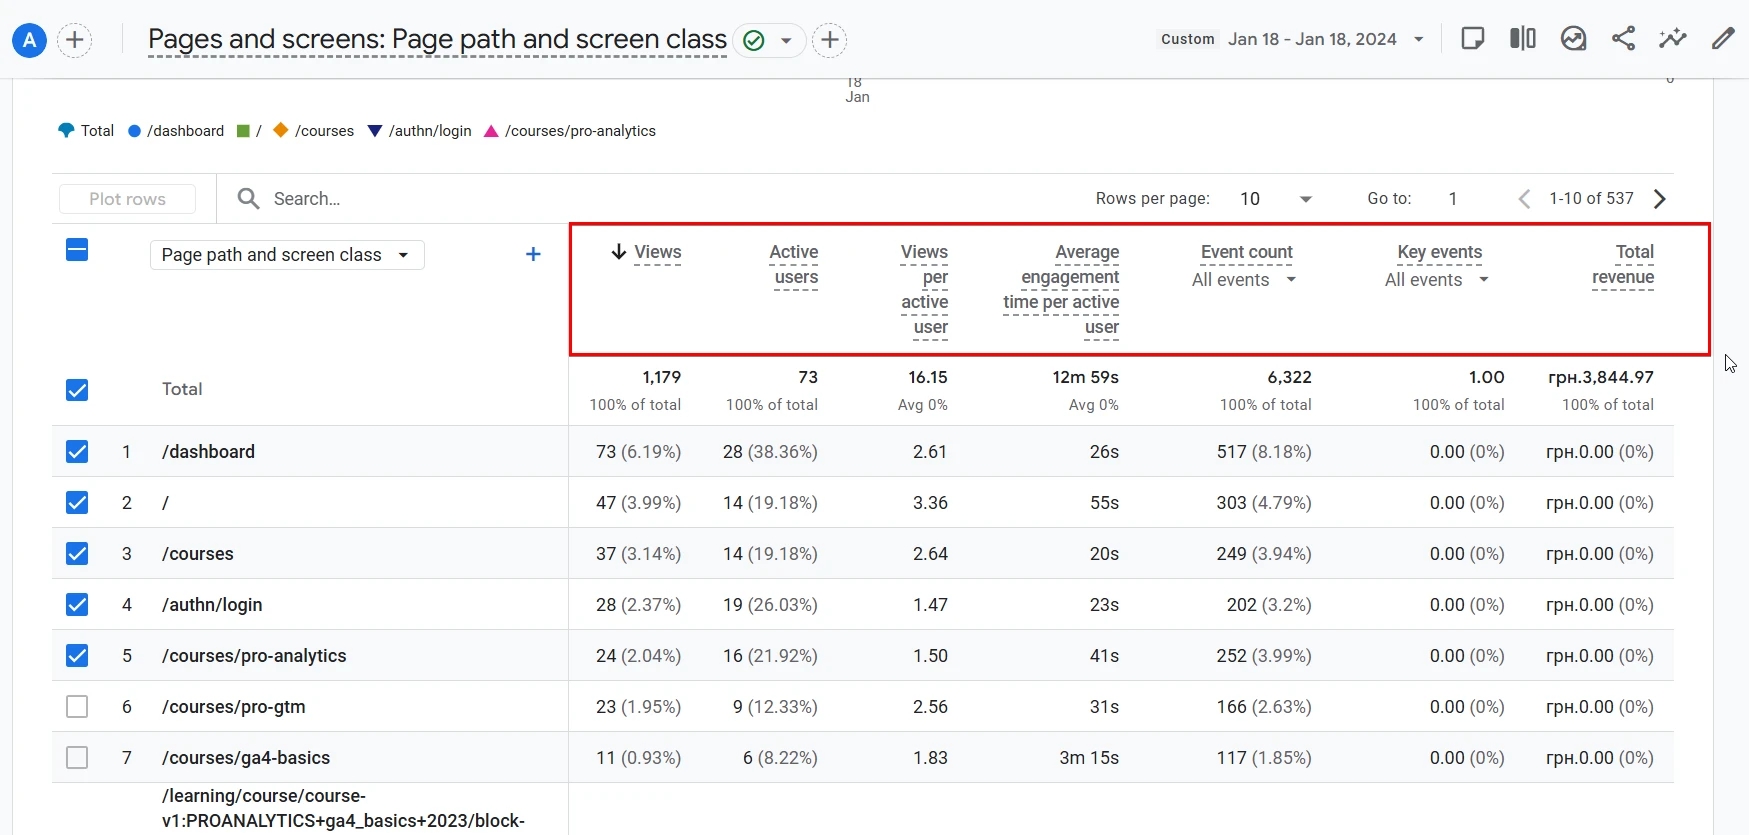Open the Event count All events dropdown
Image resolution: width=1749 pixels, height=835 pixels.
[x=1244, y=280]
